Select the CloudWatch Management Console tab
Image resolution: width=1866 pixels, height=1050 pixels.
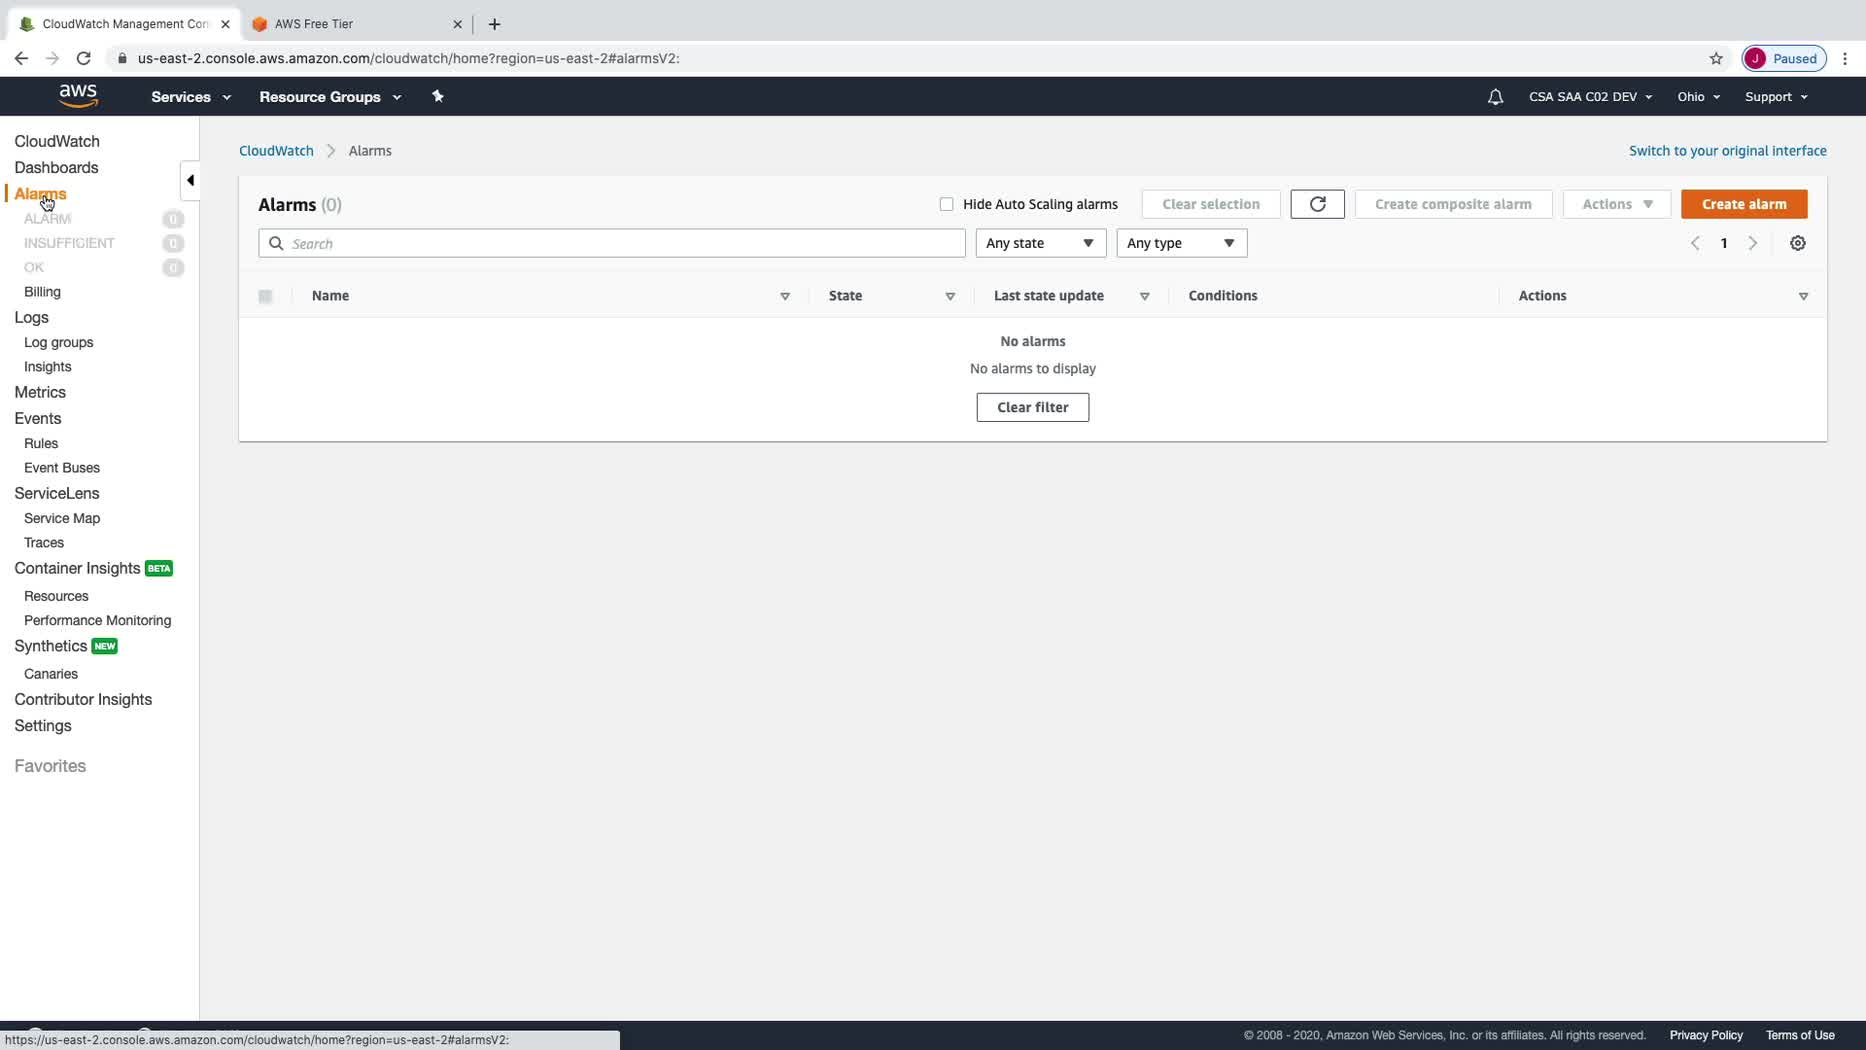coord(122,24)
